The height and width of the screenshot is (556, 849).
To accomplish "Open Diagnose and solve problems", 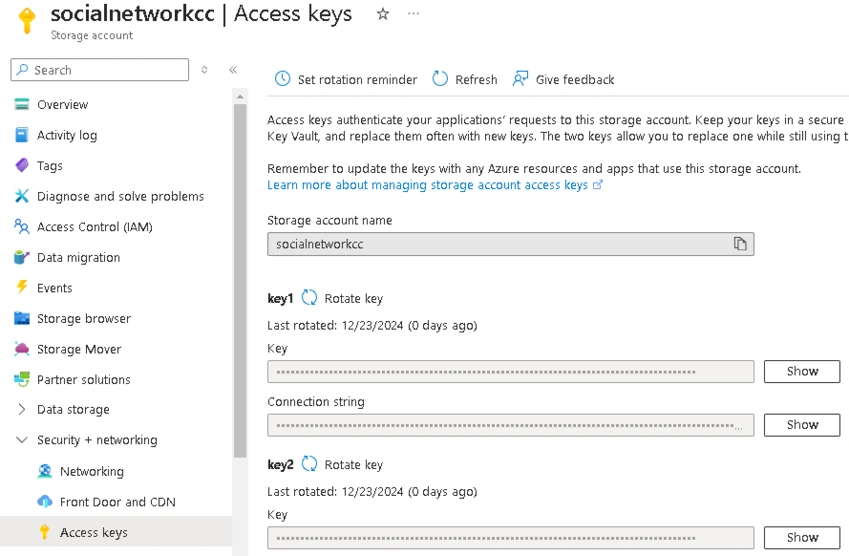I will (120, 197).
